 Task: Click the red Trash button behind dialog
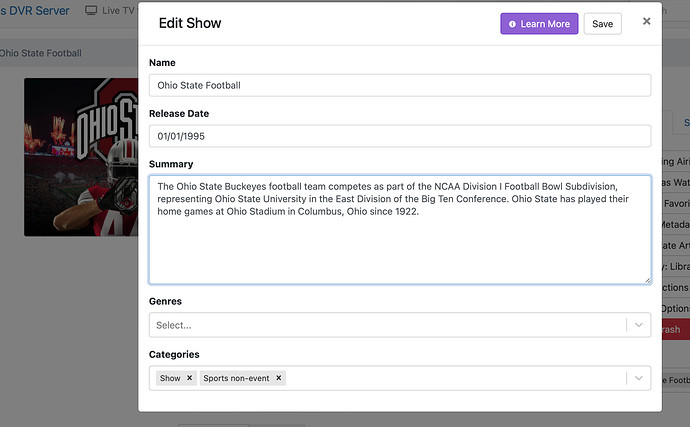point(671,329)
